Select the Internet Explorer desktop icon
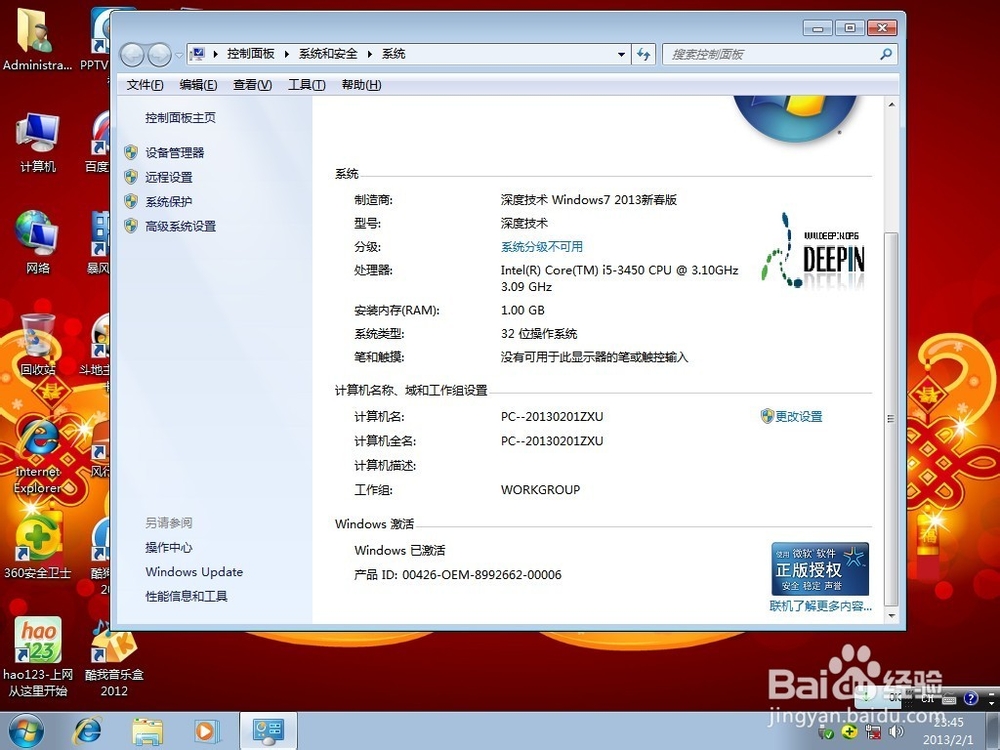The width and height of the screenshot is (1000, 750). coord(38,454)
